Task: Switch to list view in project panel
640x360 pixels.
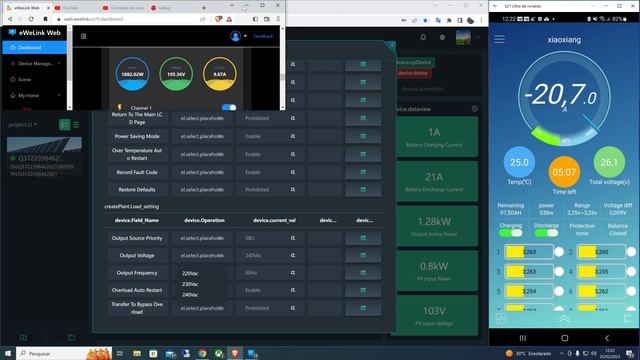Action: pyautogui.click(x=76, y=124)
